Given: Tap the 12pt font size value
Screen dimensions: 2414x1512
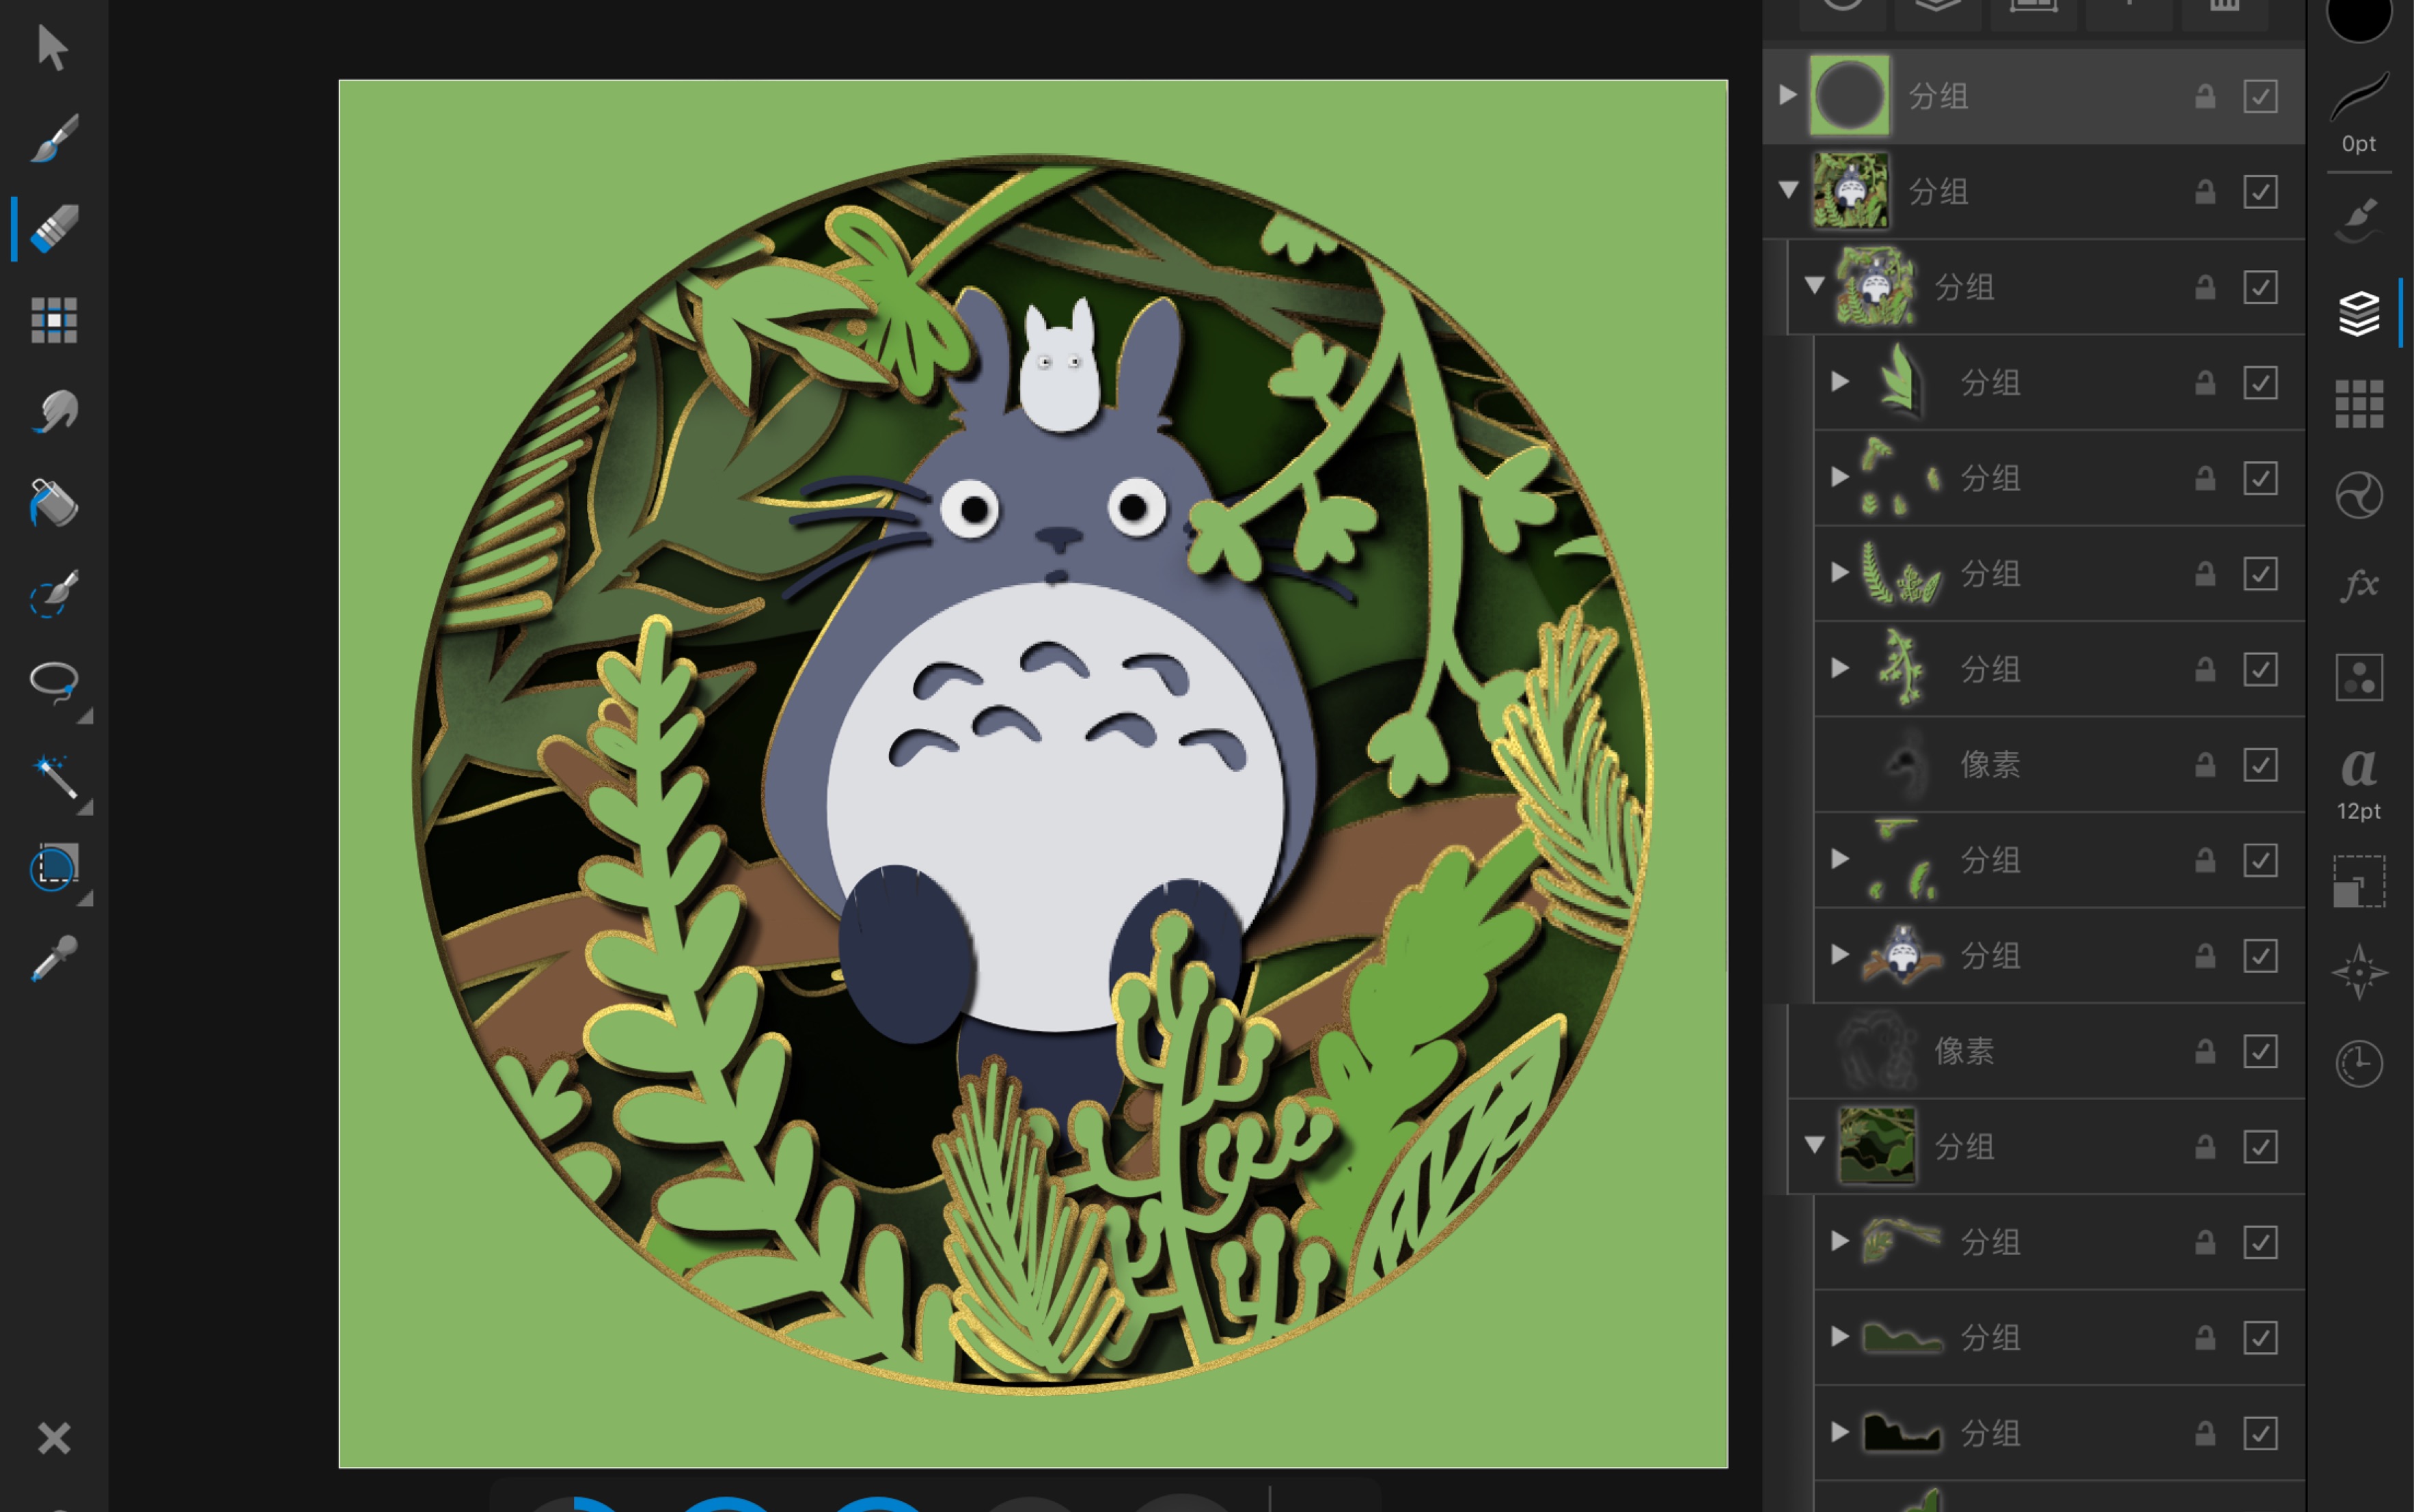Looking at the screenshot, I should tap(2359, 811).
